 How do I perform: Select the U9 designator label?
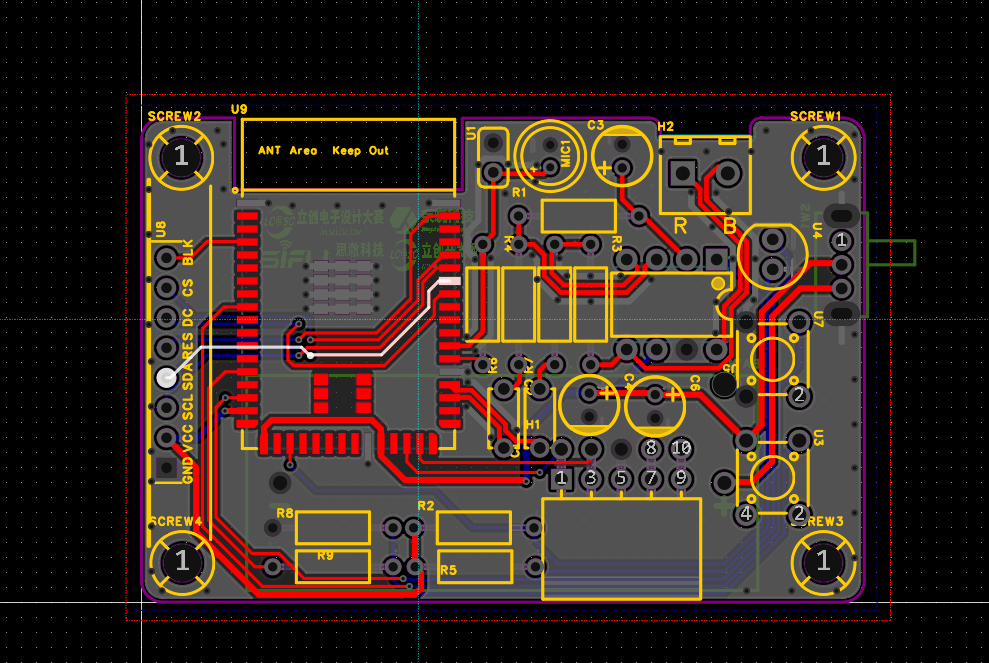tap(239, 109)
